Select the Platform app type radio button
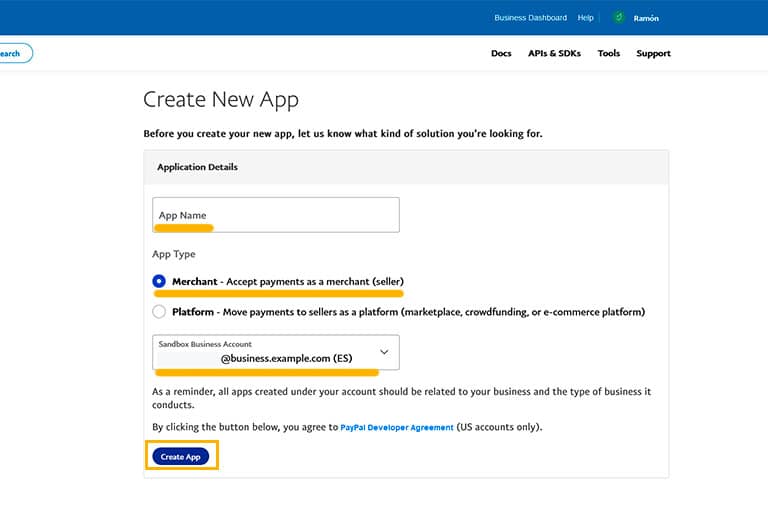Screen dimensions: 768x512 point(159,312)
